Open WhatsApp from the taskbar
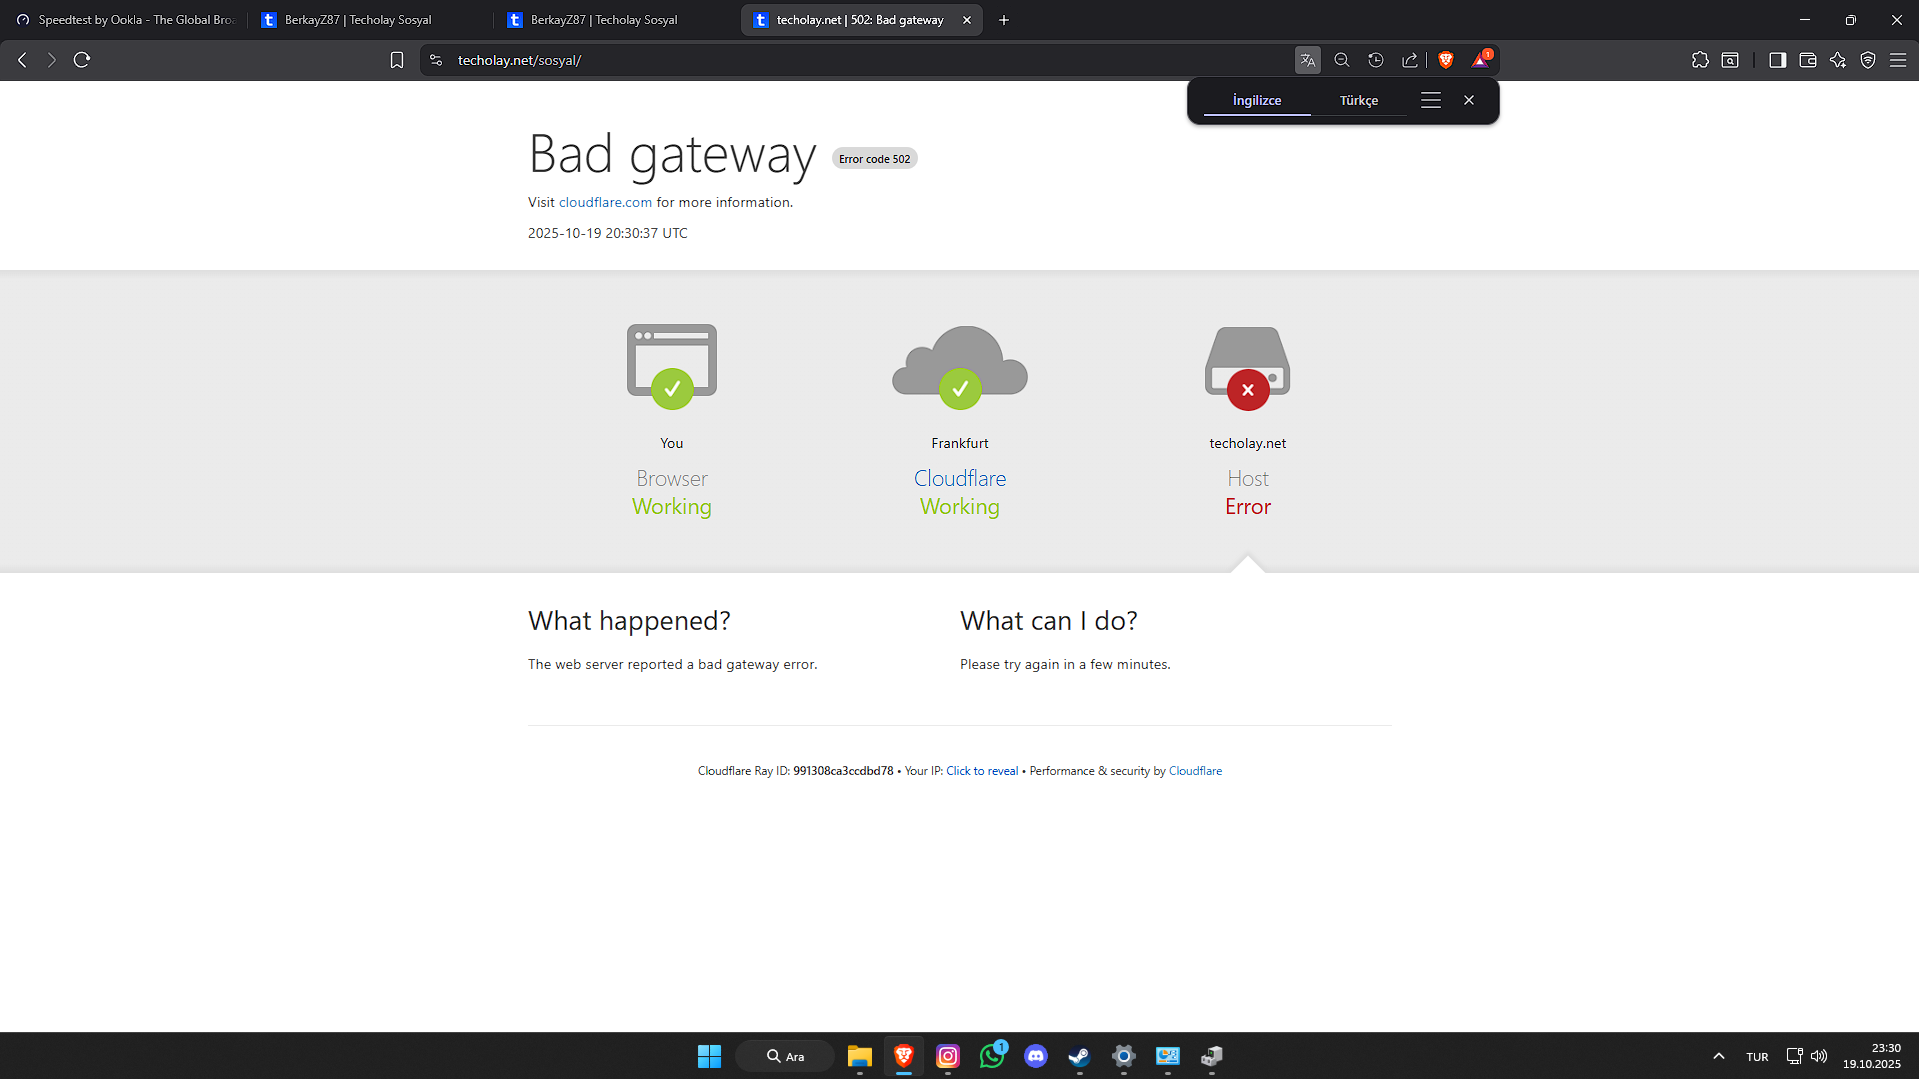1919x1079 pixels. pos(992,1056)
